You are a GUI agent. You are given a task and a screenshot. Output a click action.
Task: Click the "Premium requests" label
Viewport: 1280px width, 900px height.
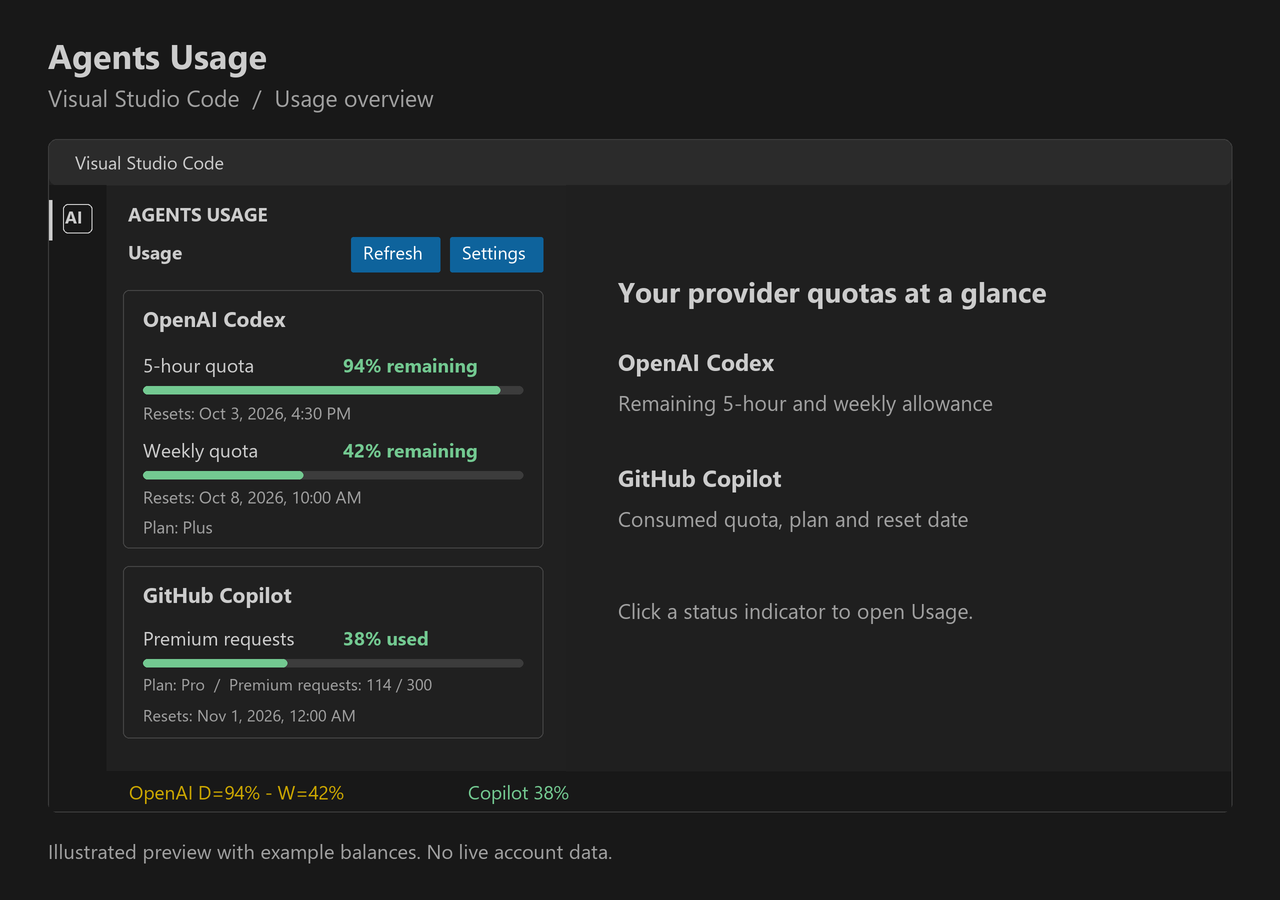(x=219, y=639)
